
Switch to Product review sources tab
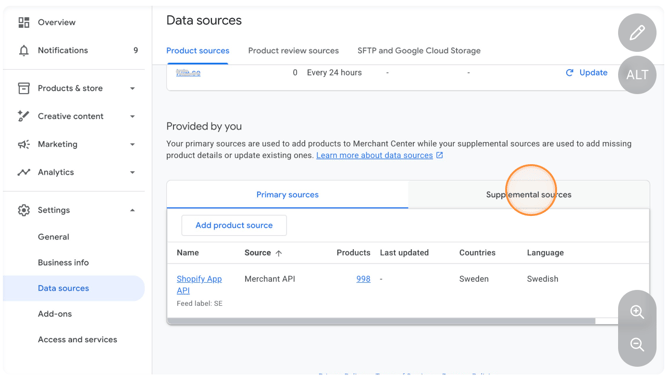pos(294,51)
